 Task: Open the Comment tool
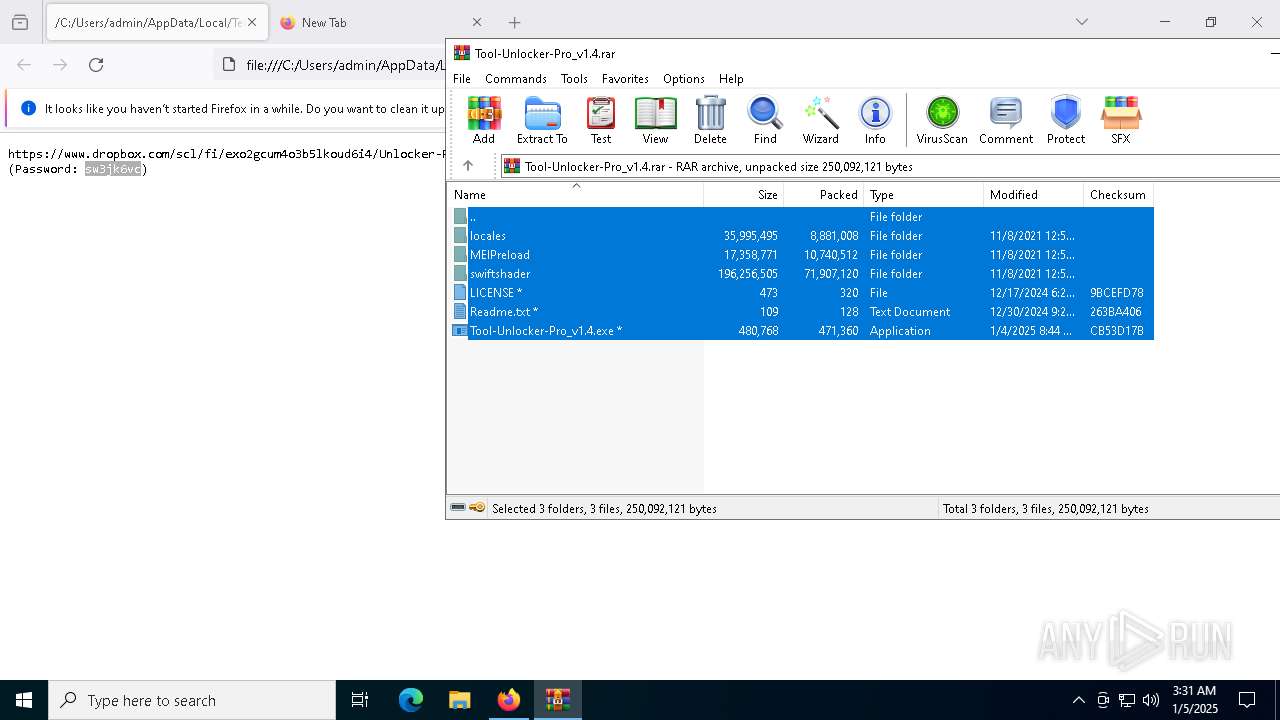click(x=1006, y=121)
